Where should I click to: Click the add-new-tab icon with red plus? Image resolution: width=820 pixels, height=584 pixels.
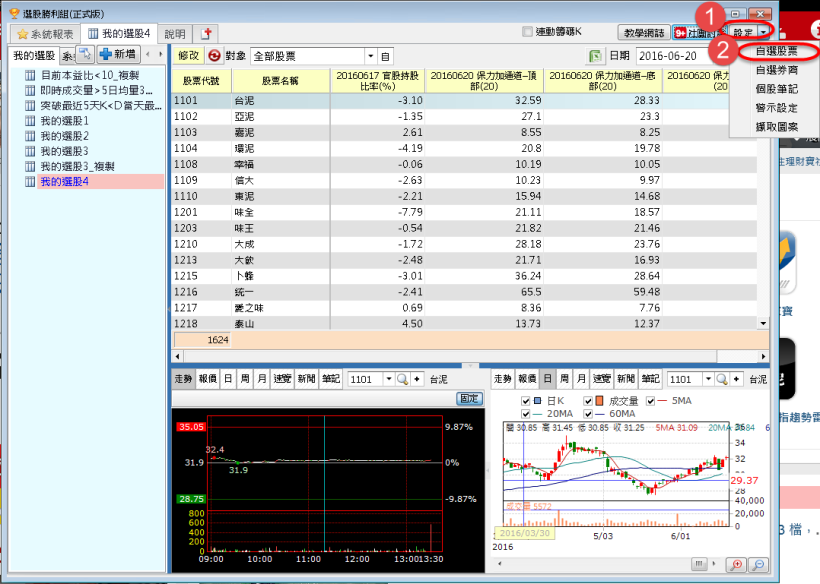(x=208, y=34)
